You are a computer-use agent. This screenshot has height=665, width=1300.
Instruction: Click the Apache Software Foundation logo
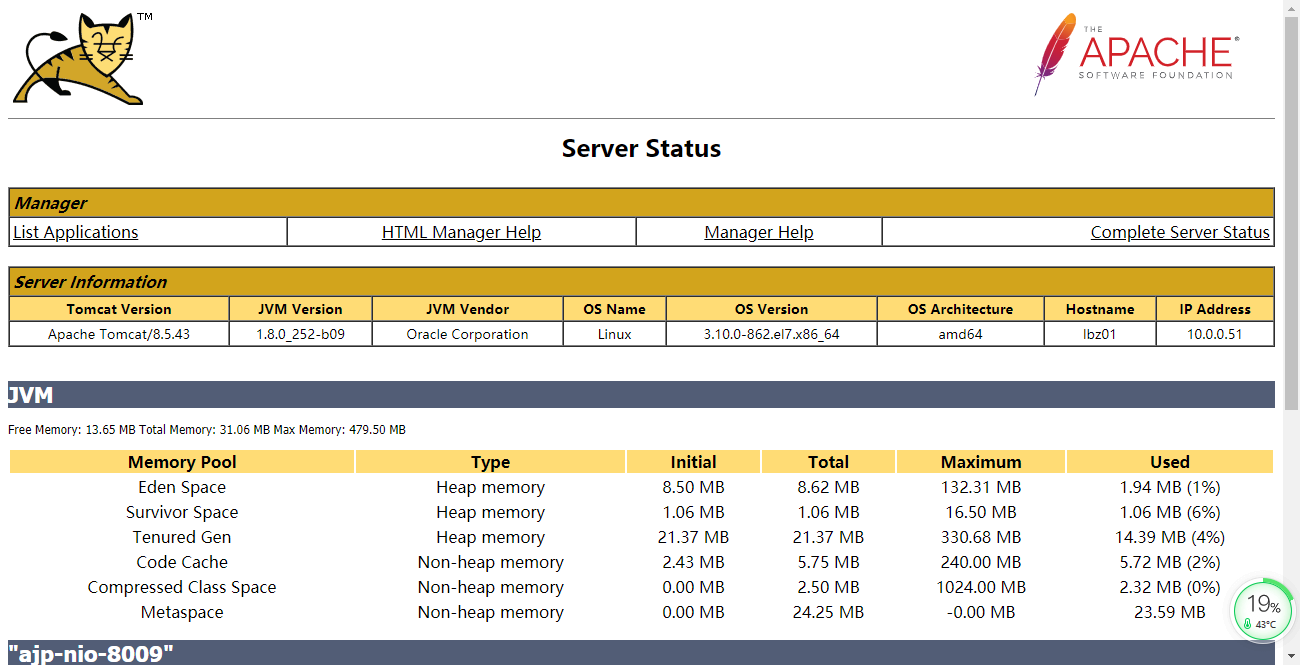[x=1137, y=54]
